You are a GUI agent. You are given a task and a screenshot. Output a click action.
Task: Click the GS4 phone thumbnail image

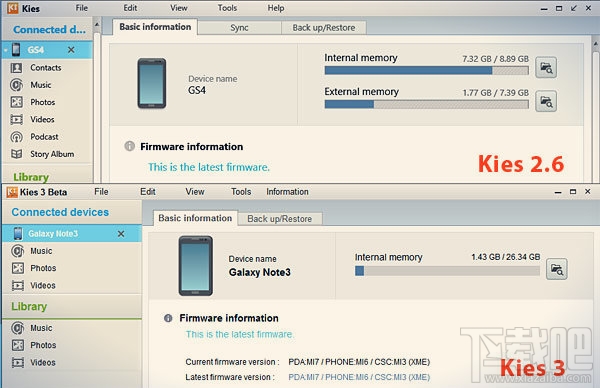click(152, 83)
